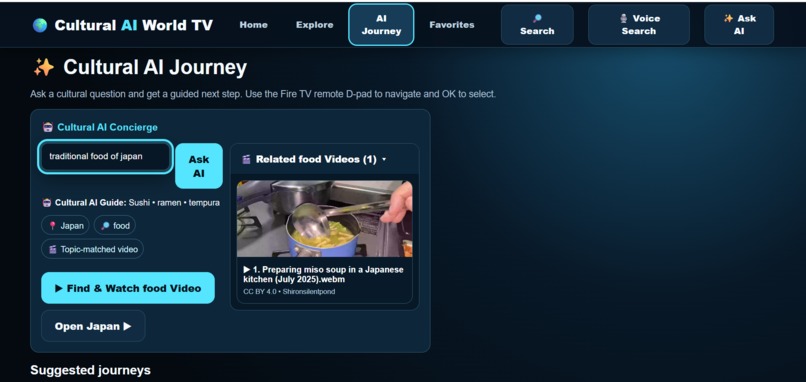The image size is (806, 382).
Task: Click the 'Sushi • ramen • tempura' guide text
Action: 174,203
